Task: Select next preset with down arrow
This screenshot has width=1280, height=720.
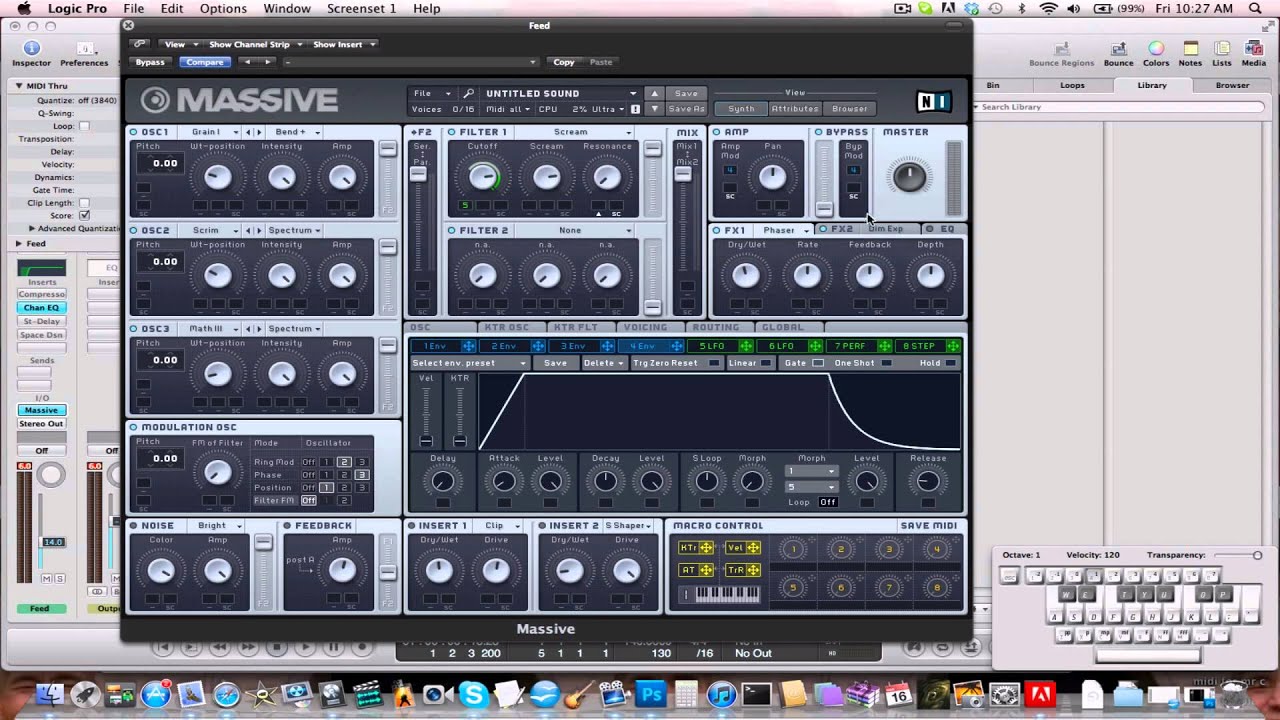Action: (654, 109)
